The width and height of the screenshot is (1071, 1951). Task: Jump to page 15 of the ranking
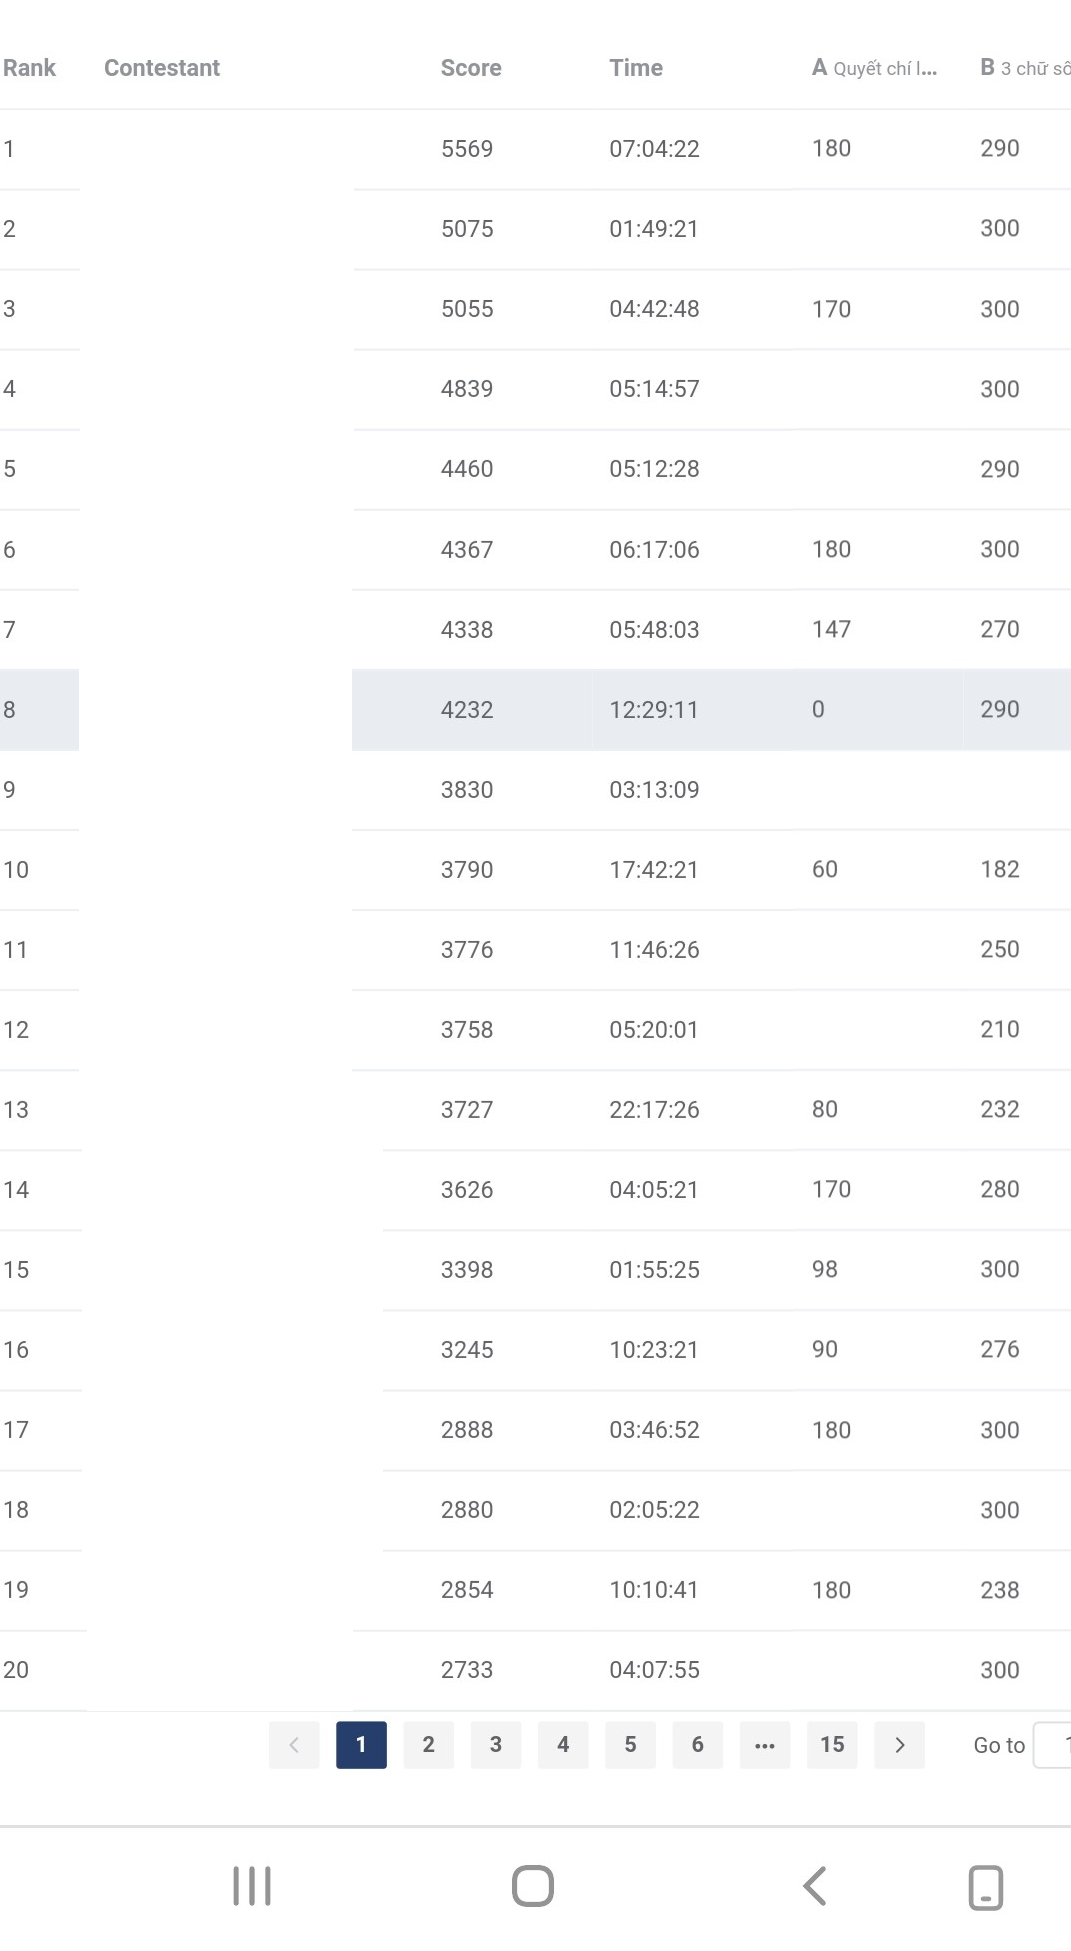point(832,1745)
